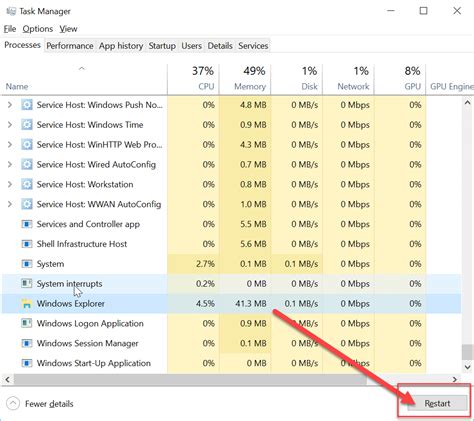Viewport: 474px width, 421px height.
Task: Select the Shell Infrastructure Host icon
Action: coord(27,244)
